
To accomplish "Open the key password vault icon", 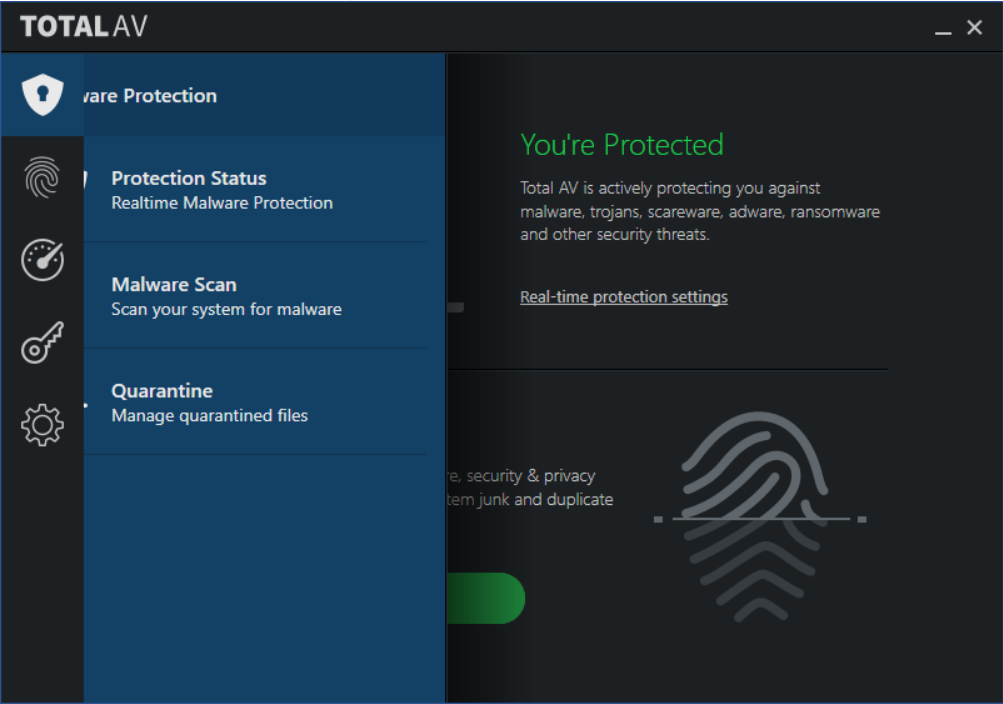I will click(42, 343).
